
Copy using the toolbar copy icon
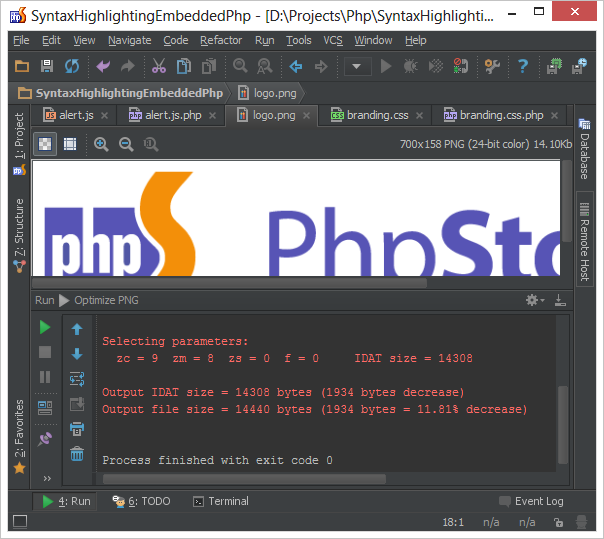tap(184, 66)
